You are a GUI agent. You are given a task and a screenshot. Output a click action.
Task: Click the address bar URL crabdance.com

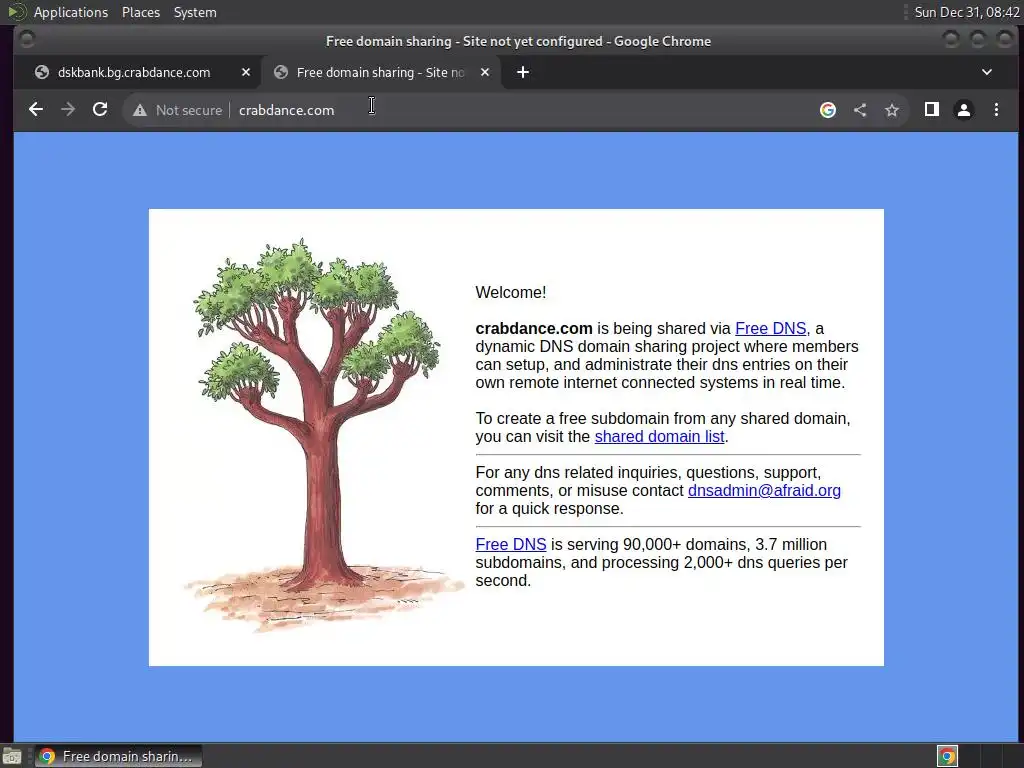pyautogui.click(x=287, y=110)
